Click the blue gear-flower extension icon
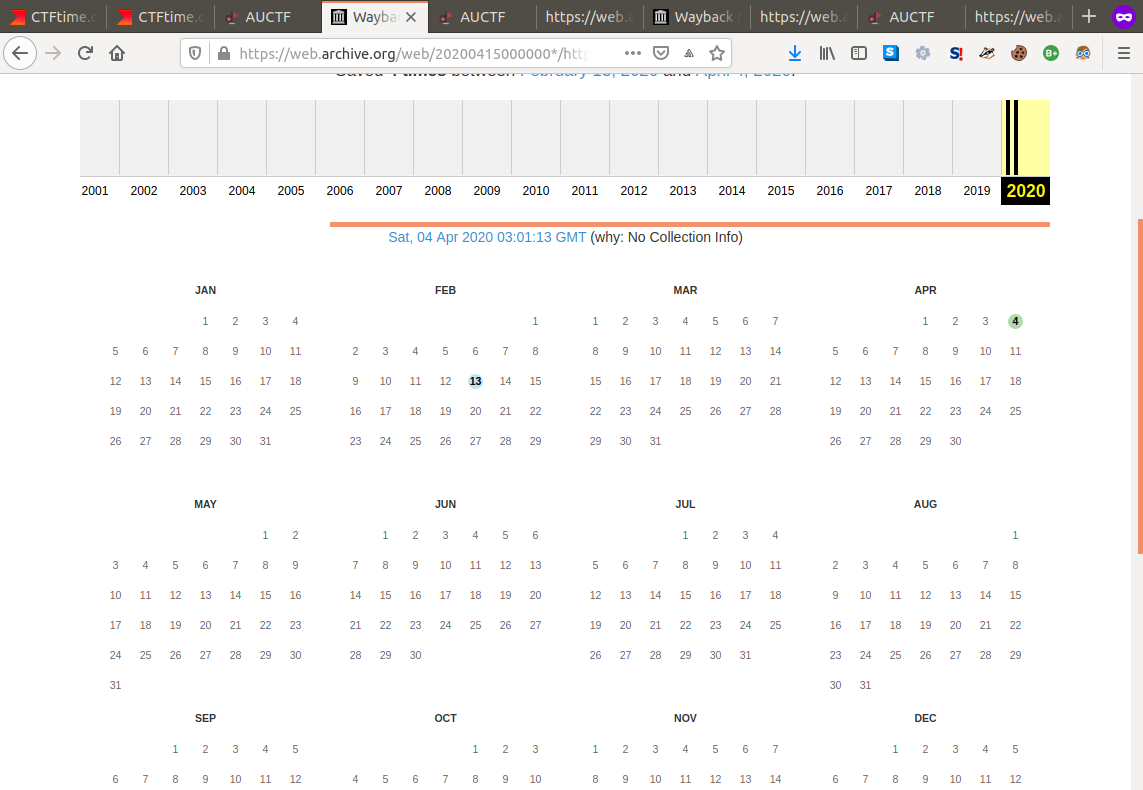Image resolution: width=1143 pixels, height=790 pixels. tap(923, 53)
